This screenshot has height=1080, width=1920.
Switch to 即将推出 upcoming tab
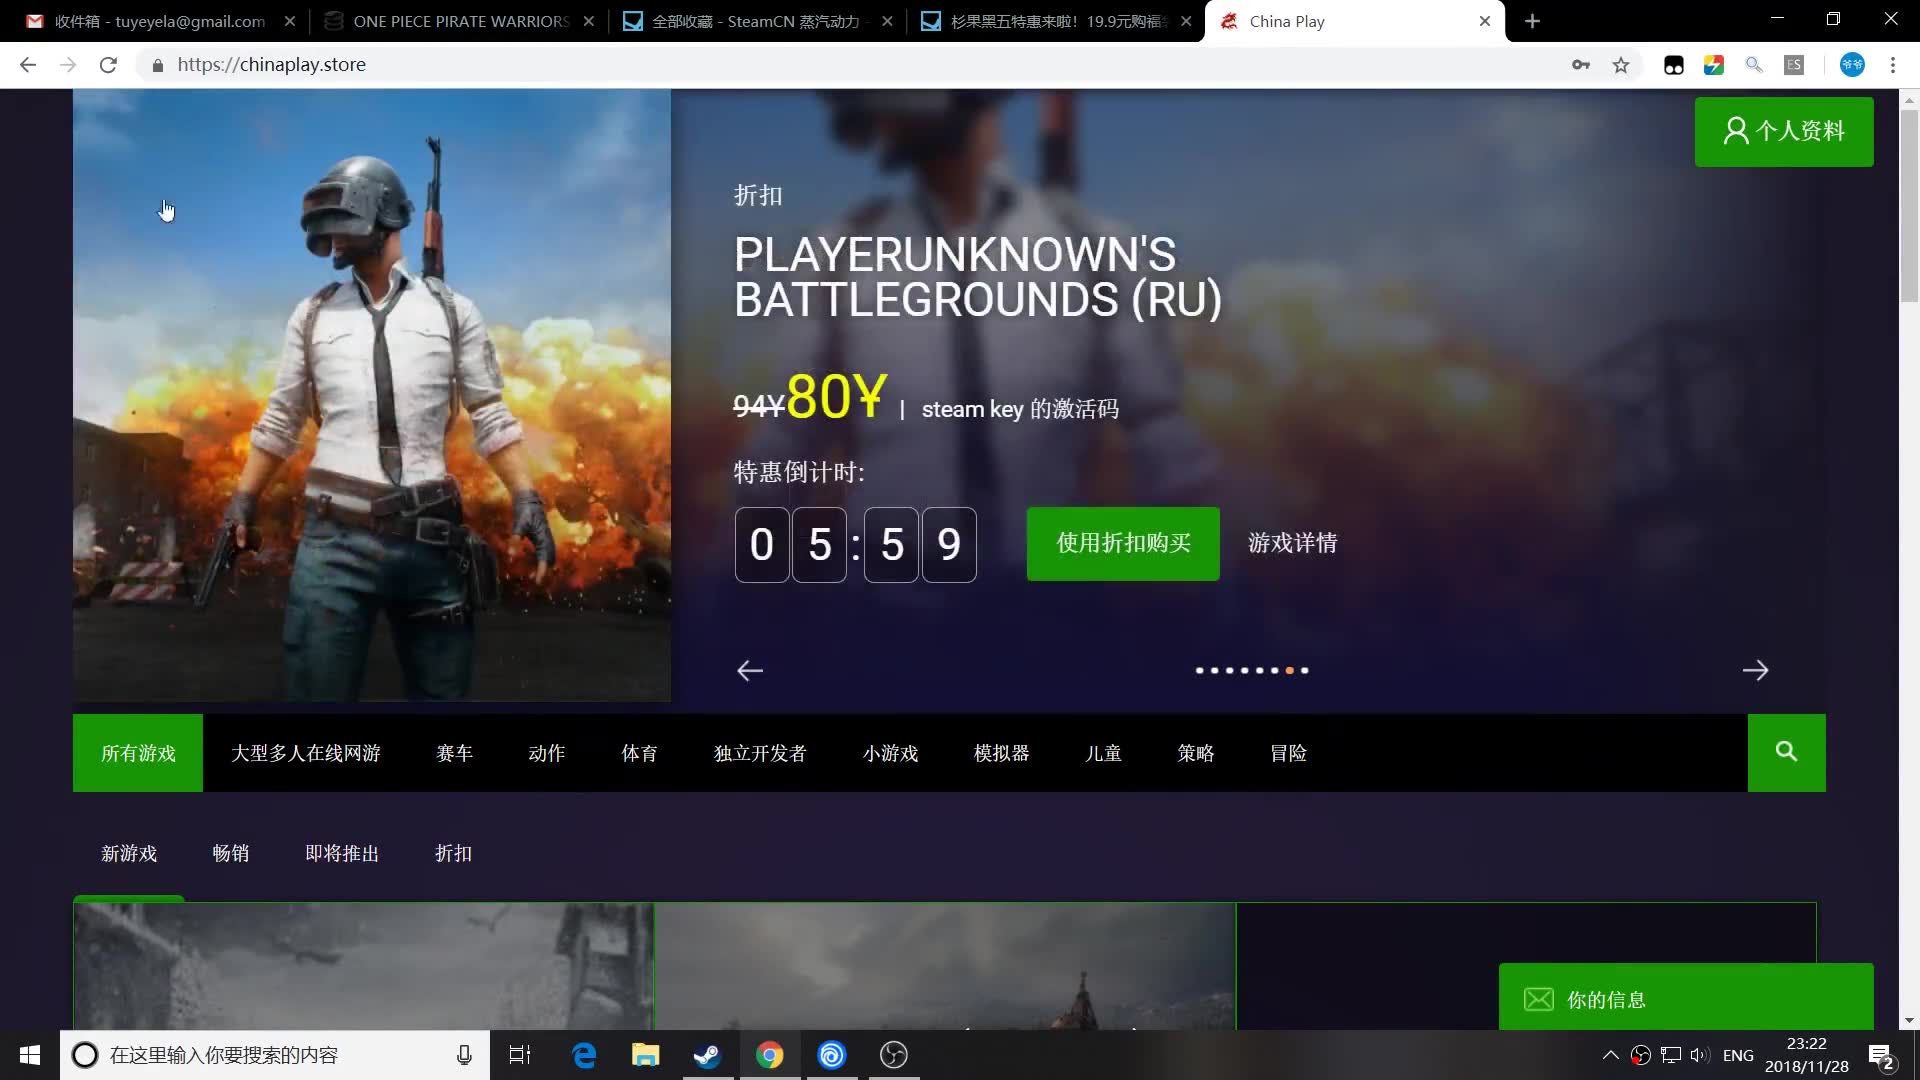tap(342, 853)
